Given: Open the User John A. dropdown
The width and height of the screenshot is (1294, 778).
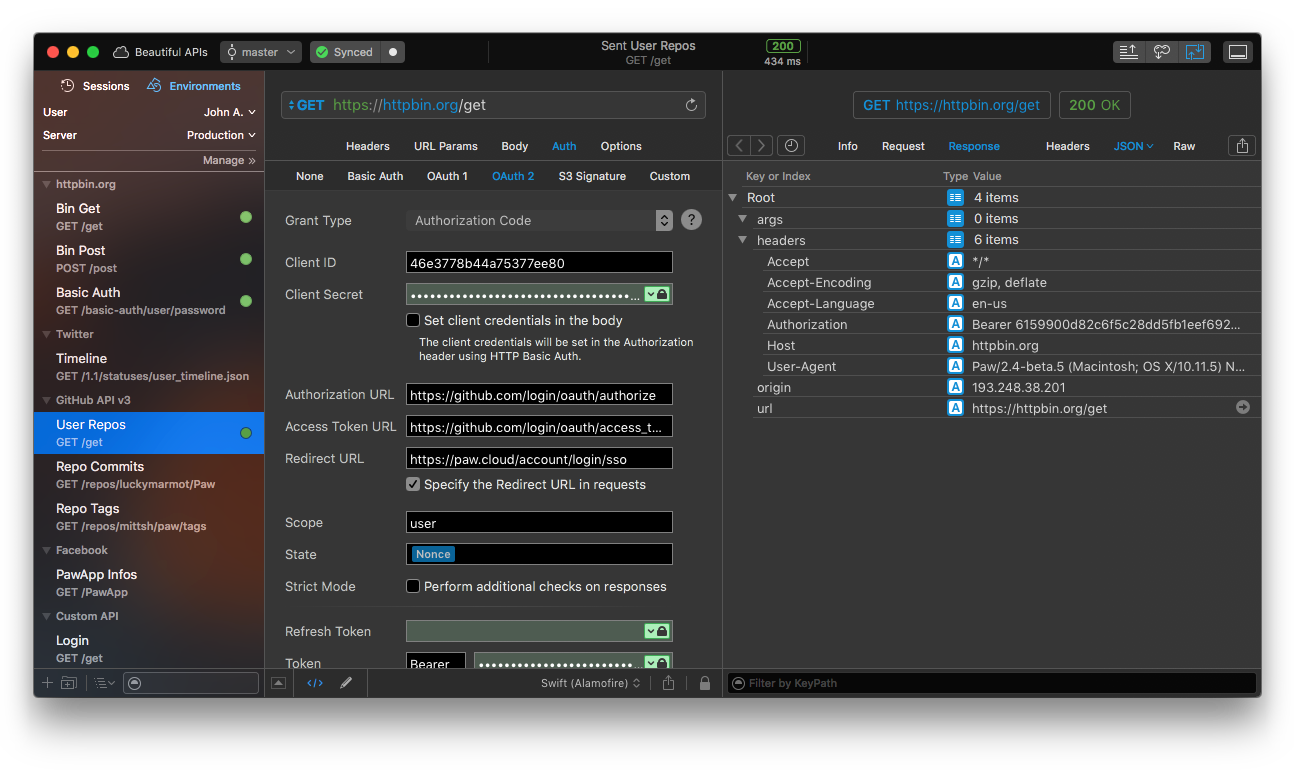Looking at the screenshot, I should coord(230,112).
